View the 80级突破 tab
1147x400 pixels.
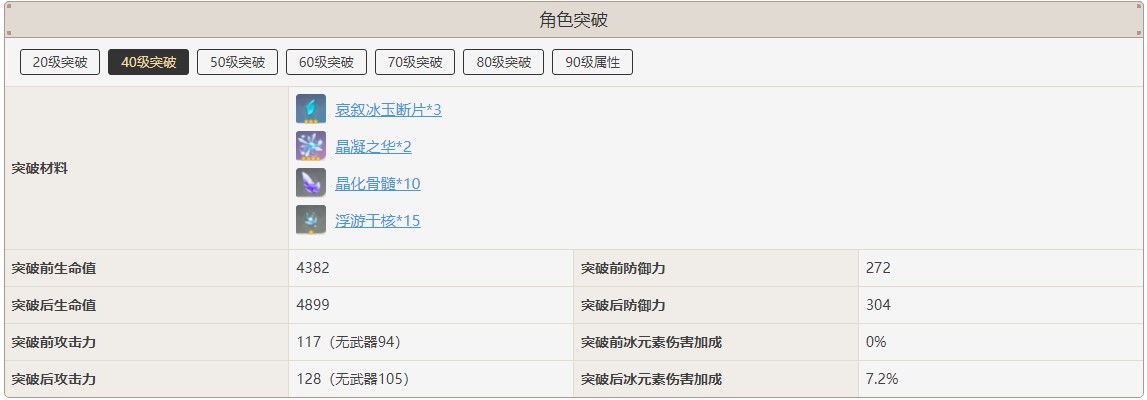point(503,62)
